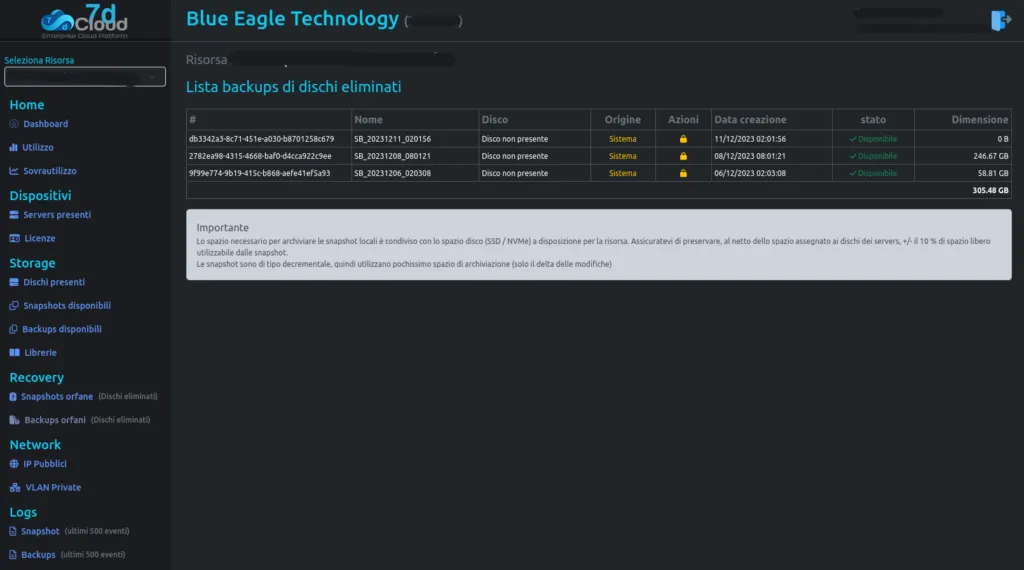The height and width of the screenshot is (570, 1024).
Task: Go to Snapshots disponibili
Action: 67,306
